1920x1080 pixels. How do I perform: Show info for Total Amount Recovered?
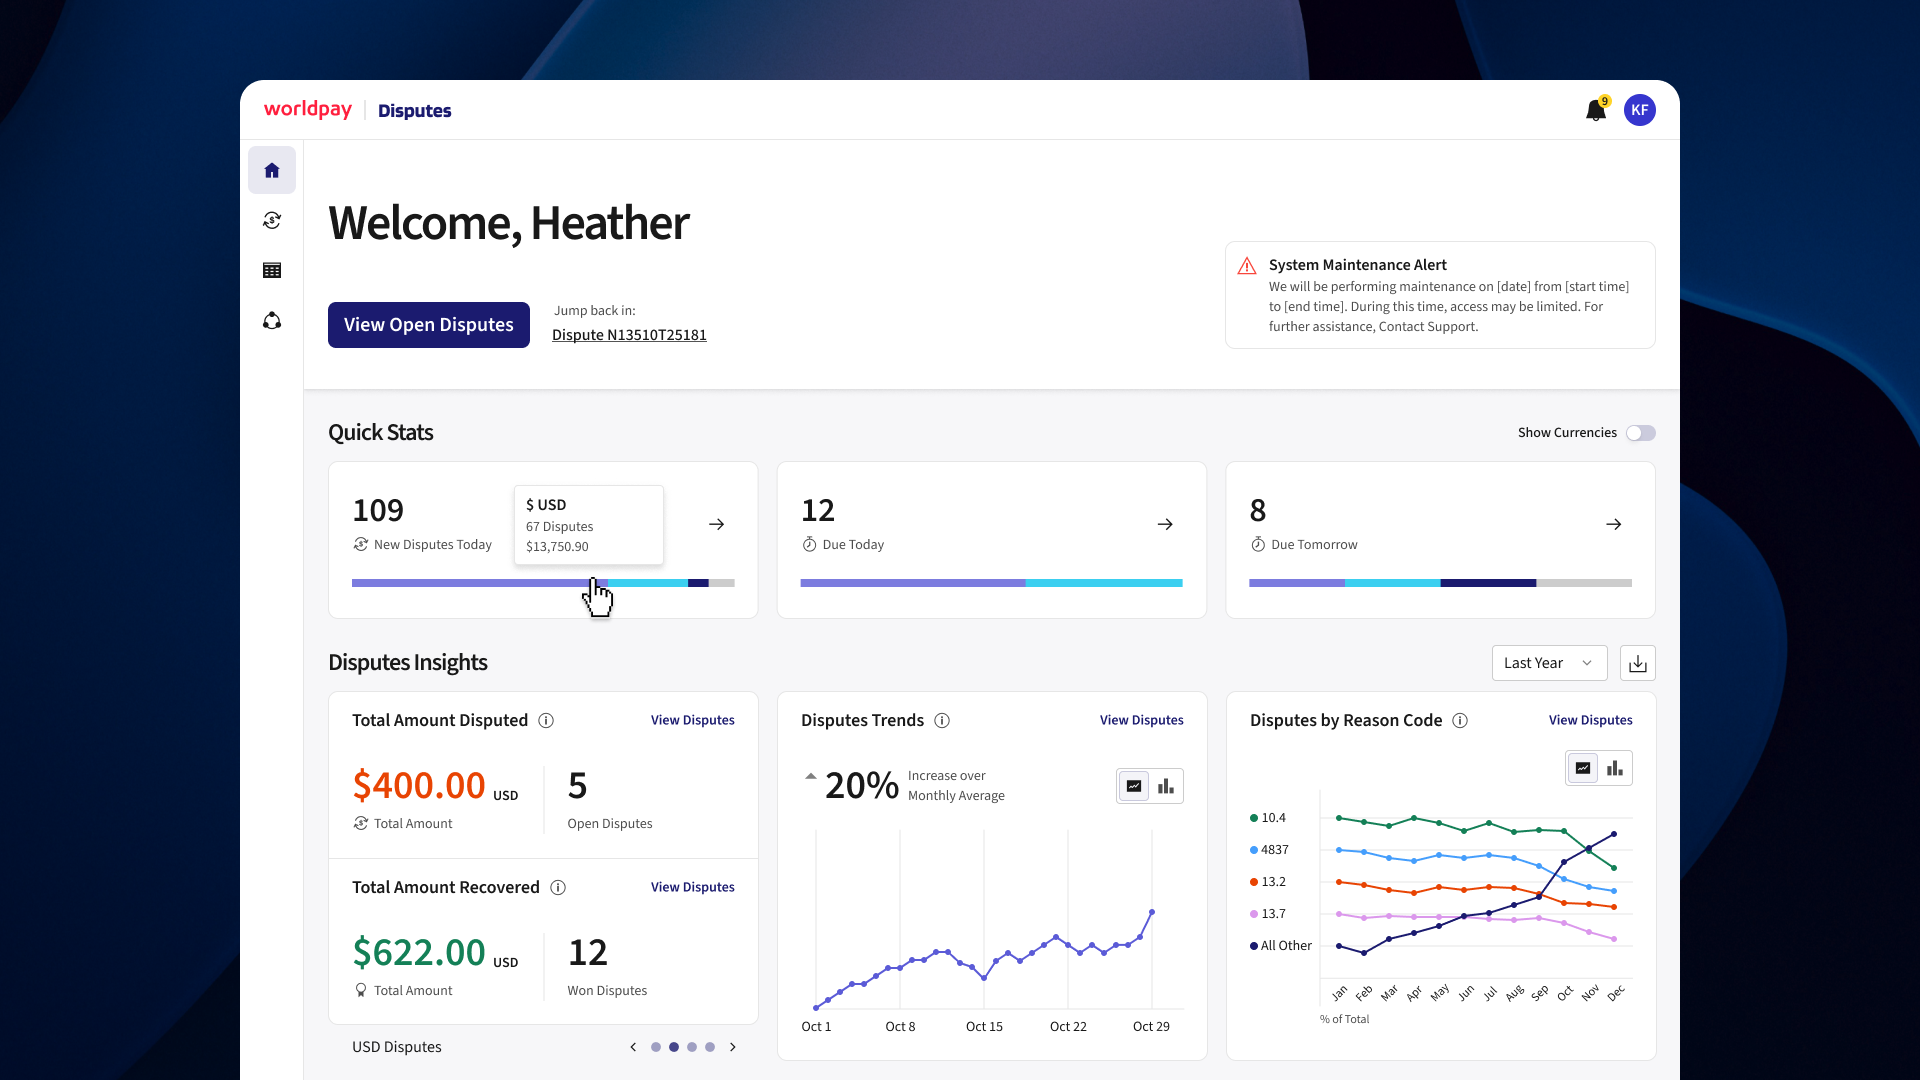[x=558, y=888]
